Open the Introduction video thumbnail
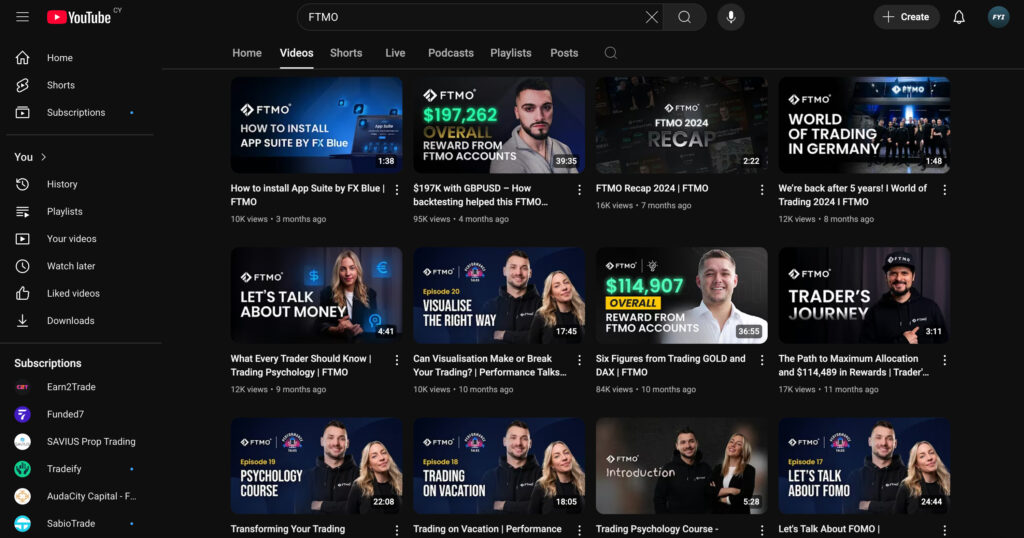 coord(682,466)
